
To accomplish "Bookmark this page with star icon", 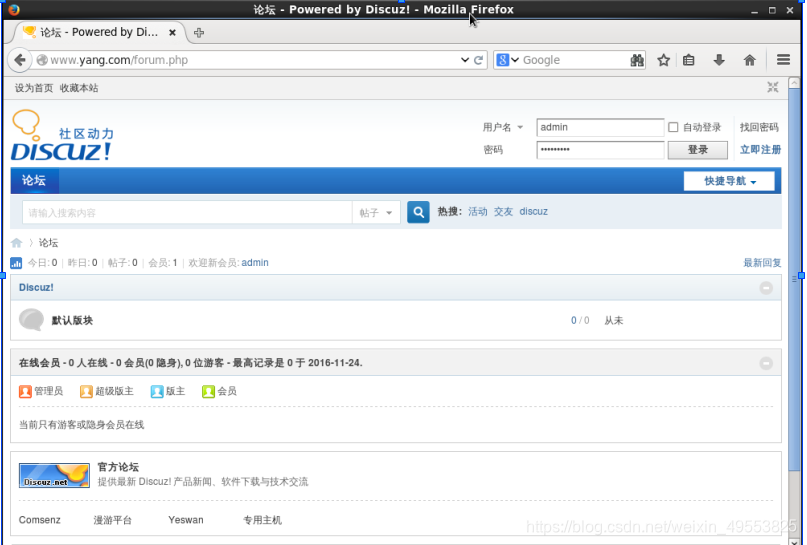I will coord(663,60).
